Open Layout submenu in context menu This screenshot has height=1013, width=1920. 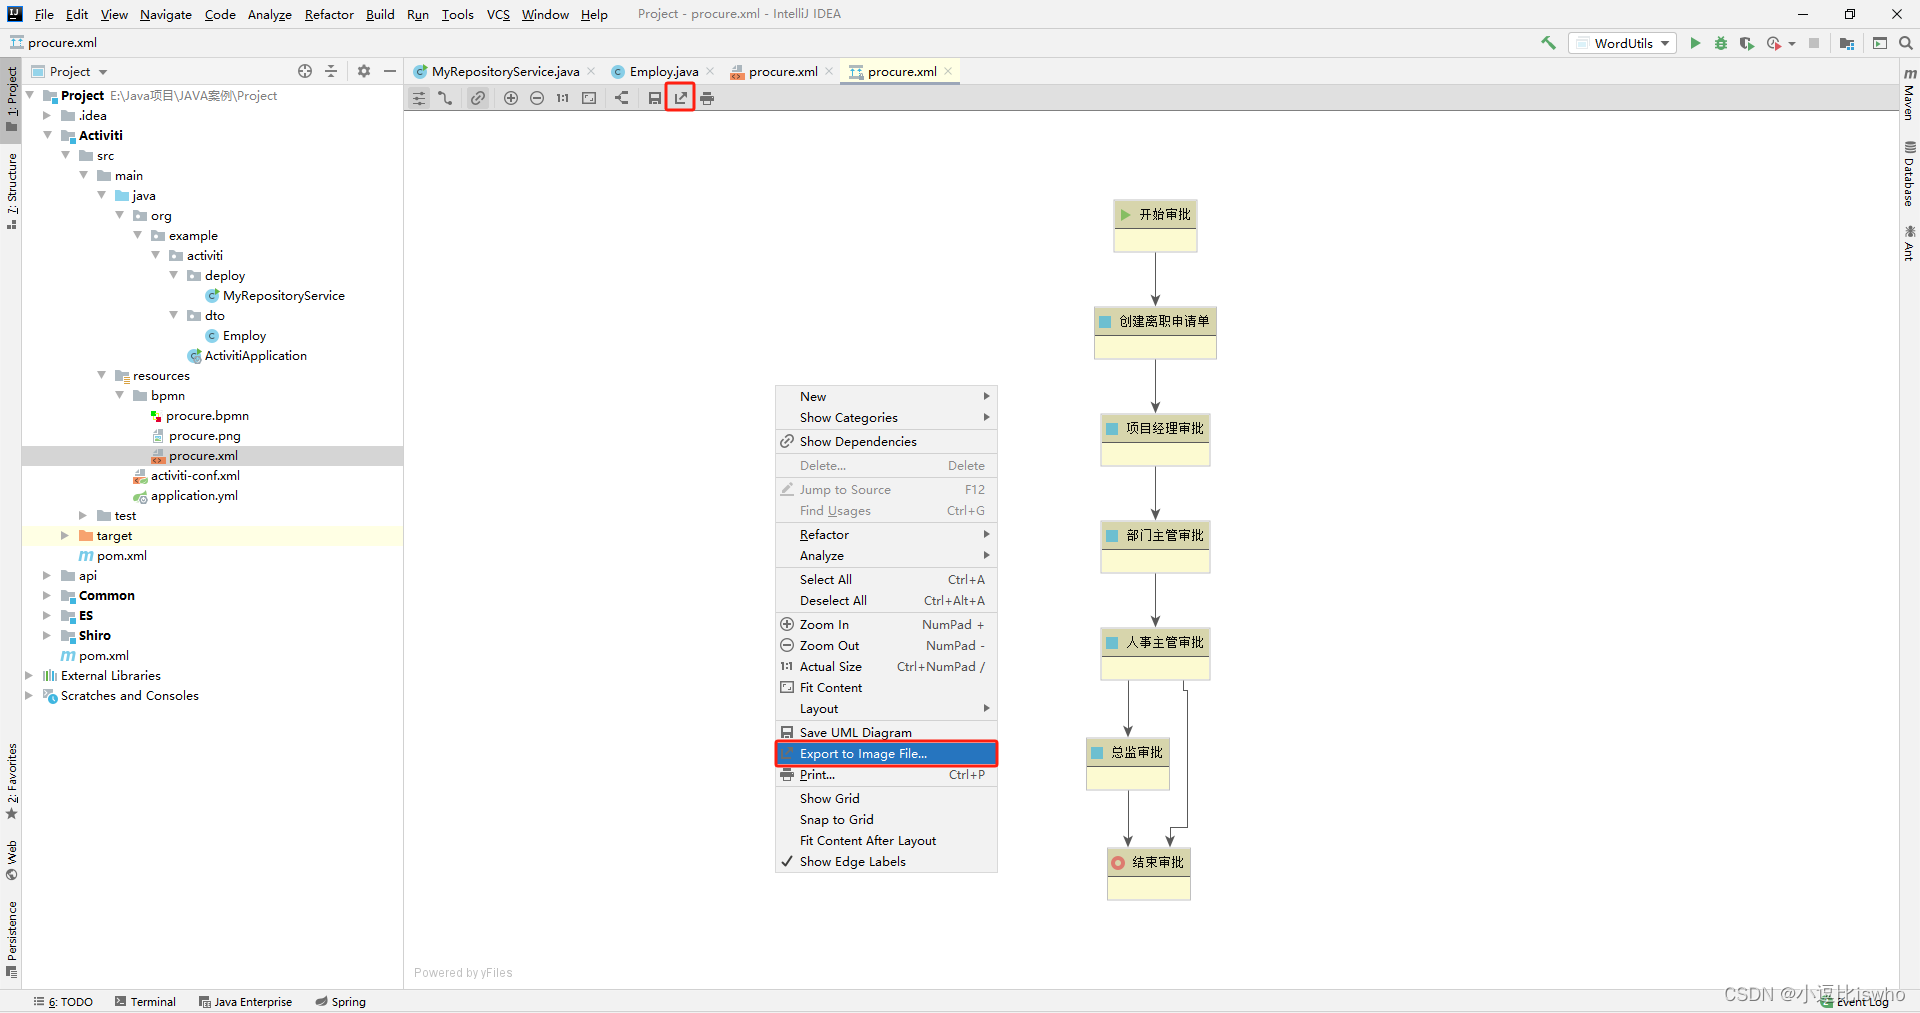[886, 708]
